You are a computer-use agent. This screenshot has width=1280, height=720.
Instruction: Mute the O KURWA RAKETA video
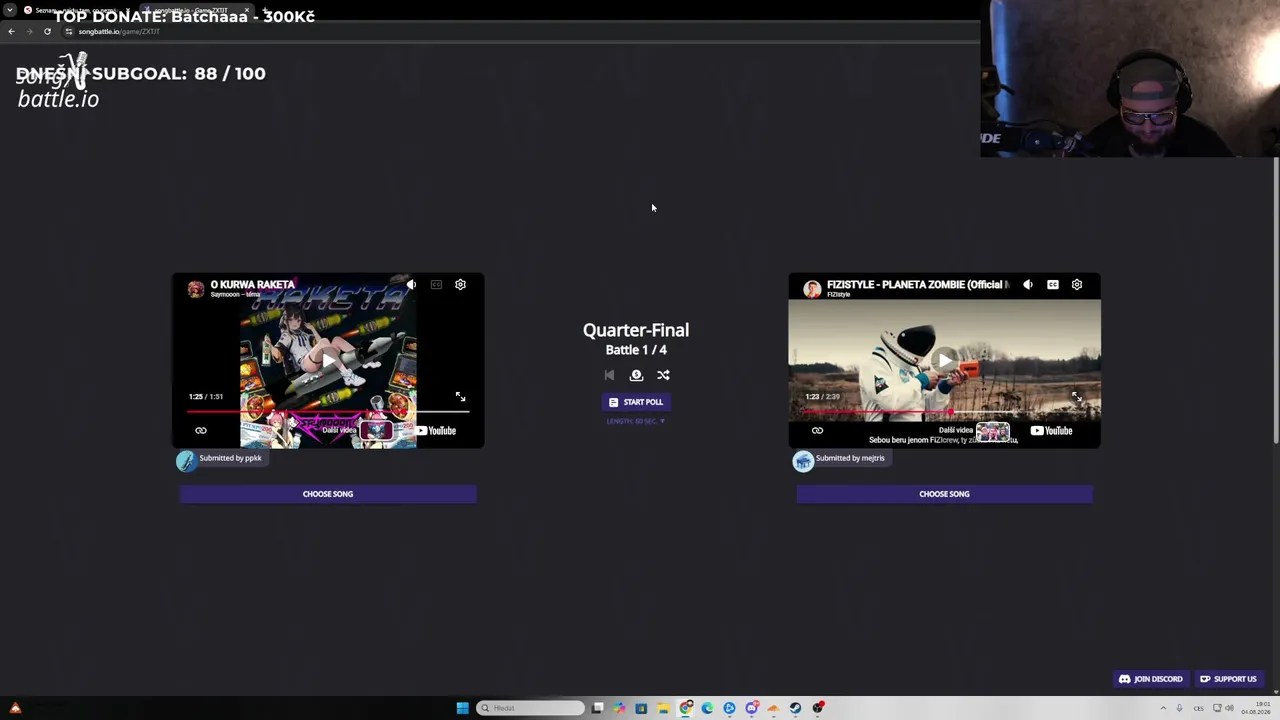(411, 285)
